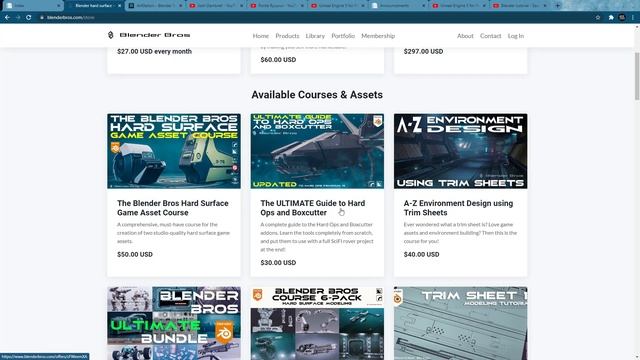This screenshot has width=640, height=360.
Task: Open the About nav link
Action: point(465,36)
